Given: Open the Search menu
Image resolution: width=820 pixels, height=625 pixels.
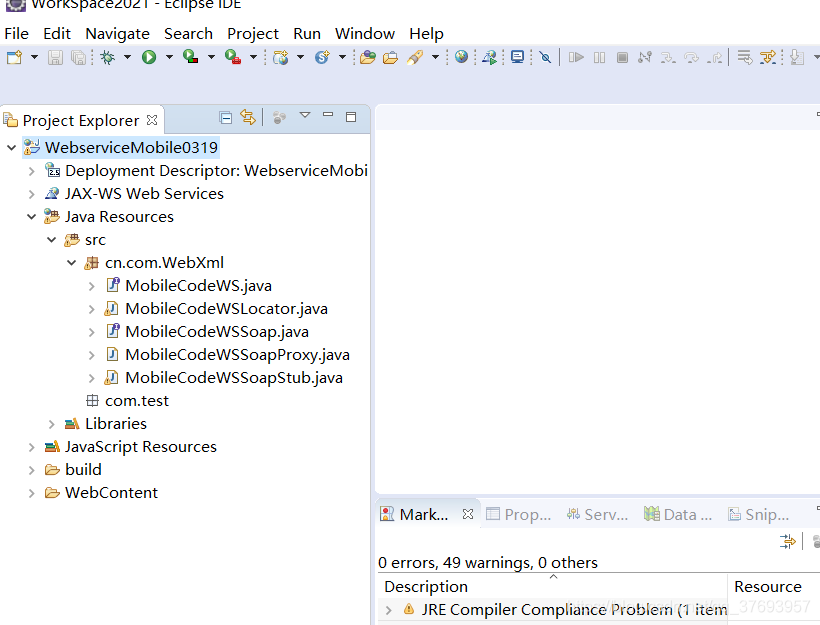Looking at the screenshot, I should click(188, 33).
